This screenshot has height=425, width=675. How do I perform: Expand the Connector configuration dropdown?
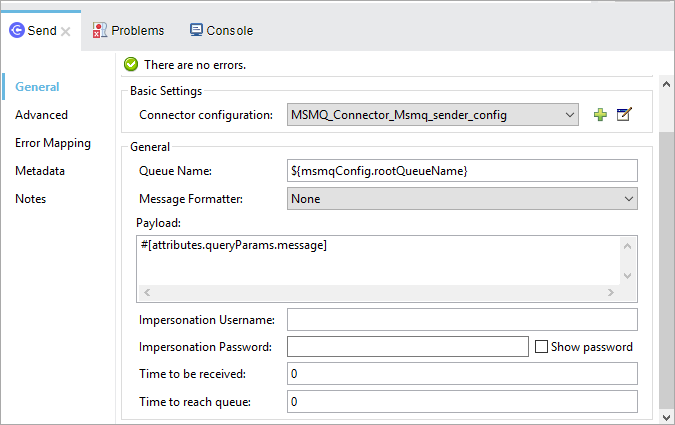[x=568, y=115]
